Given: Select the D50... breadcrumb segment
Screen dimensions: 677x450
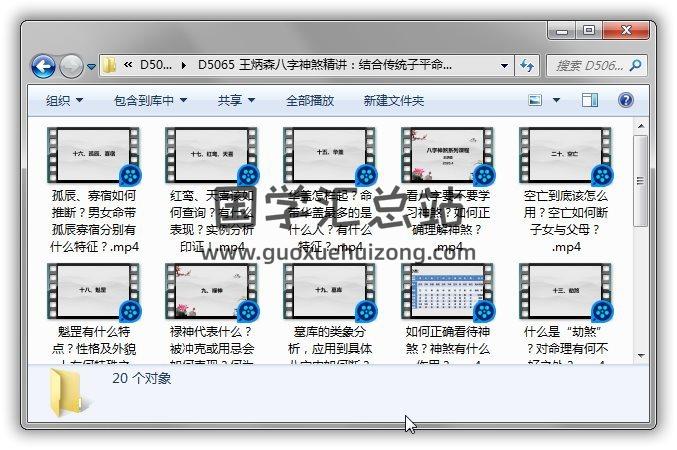Looking at the screenshot, I should [156, 65].
